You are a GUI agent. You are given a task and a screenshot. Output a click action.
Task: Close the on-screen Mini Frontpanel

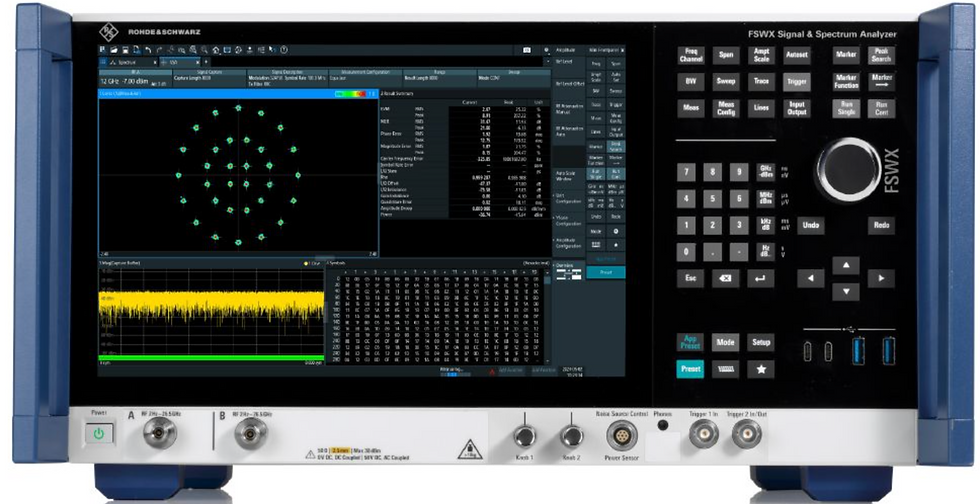pos(622,50)
